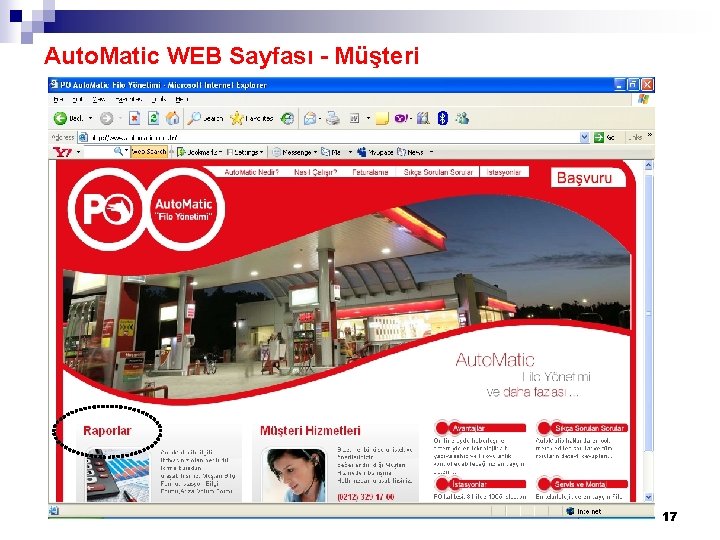Expand the Yahoo Messenger toolbar dropdown
The image size is (720, 540).
315,152
